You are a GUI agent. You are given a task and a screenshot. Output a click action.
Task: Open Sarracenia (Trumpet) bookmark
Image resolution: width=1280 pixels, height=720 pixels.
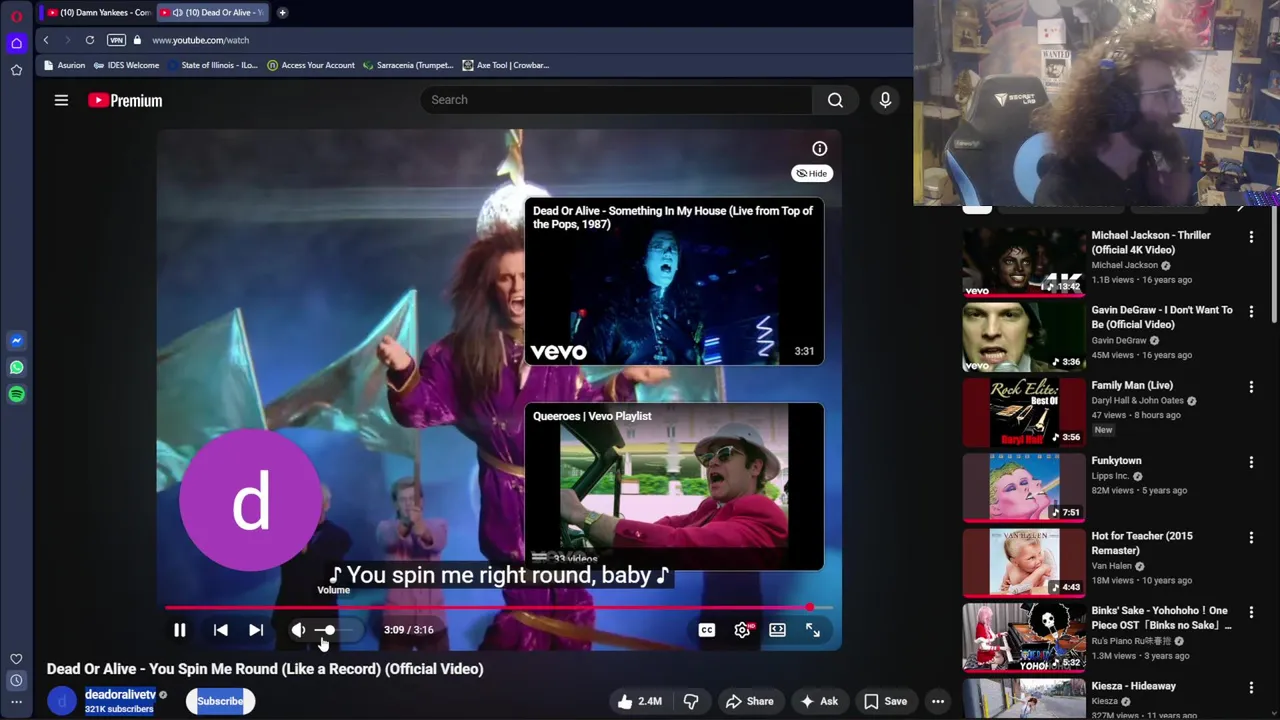click(408, 65)
